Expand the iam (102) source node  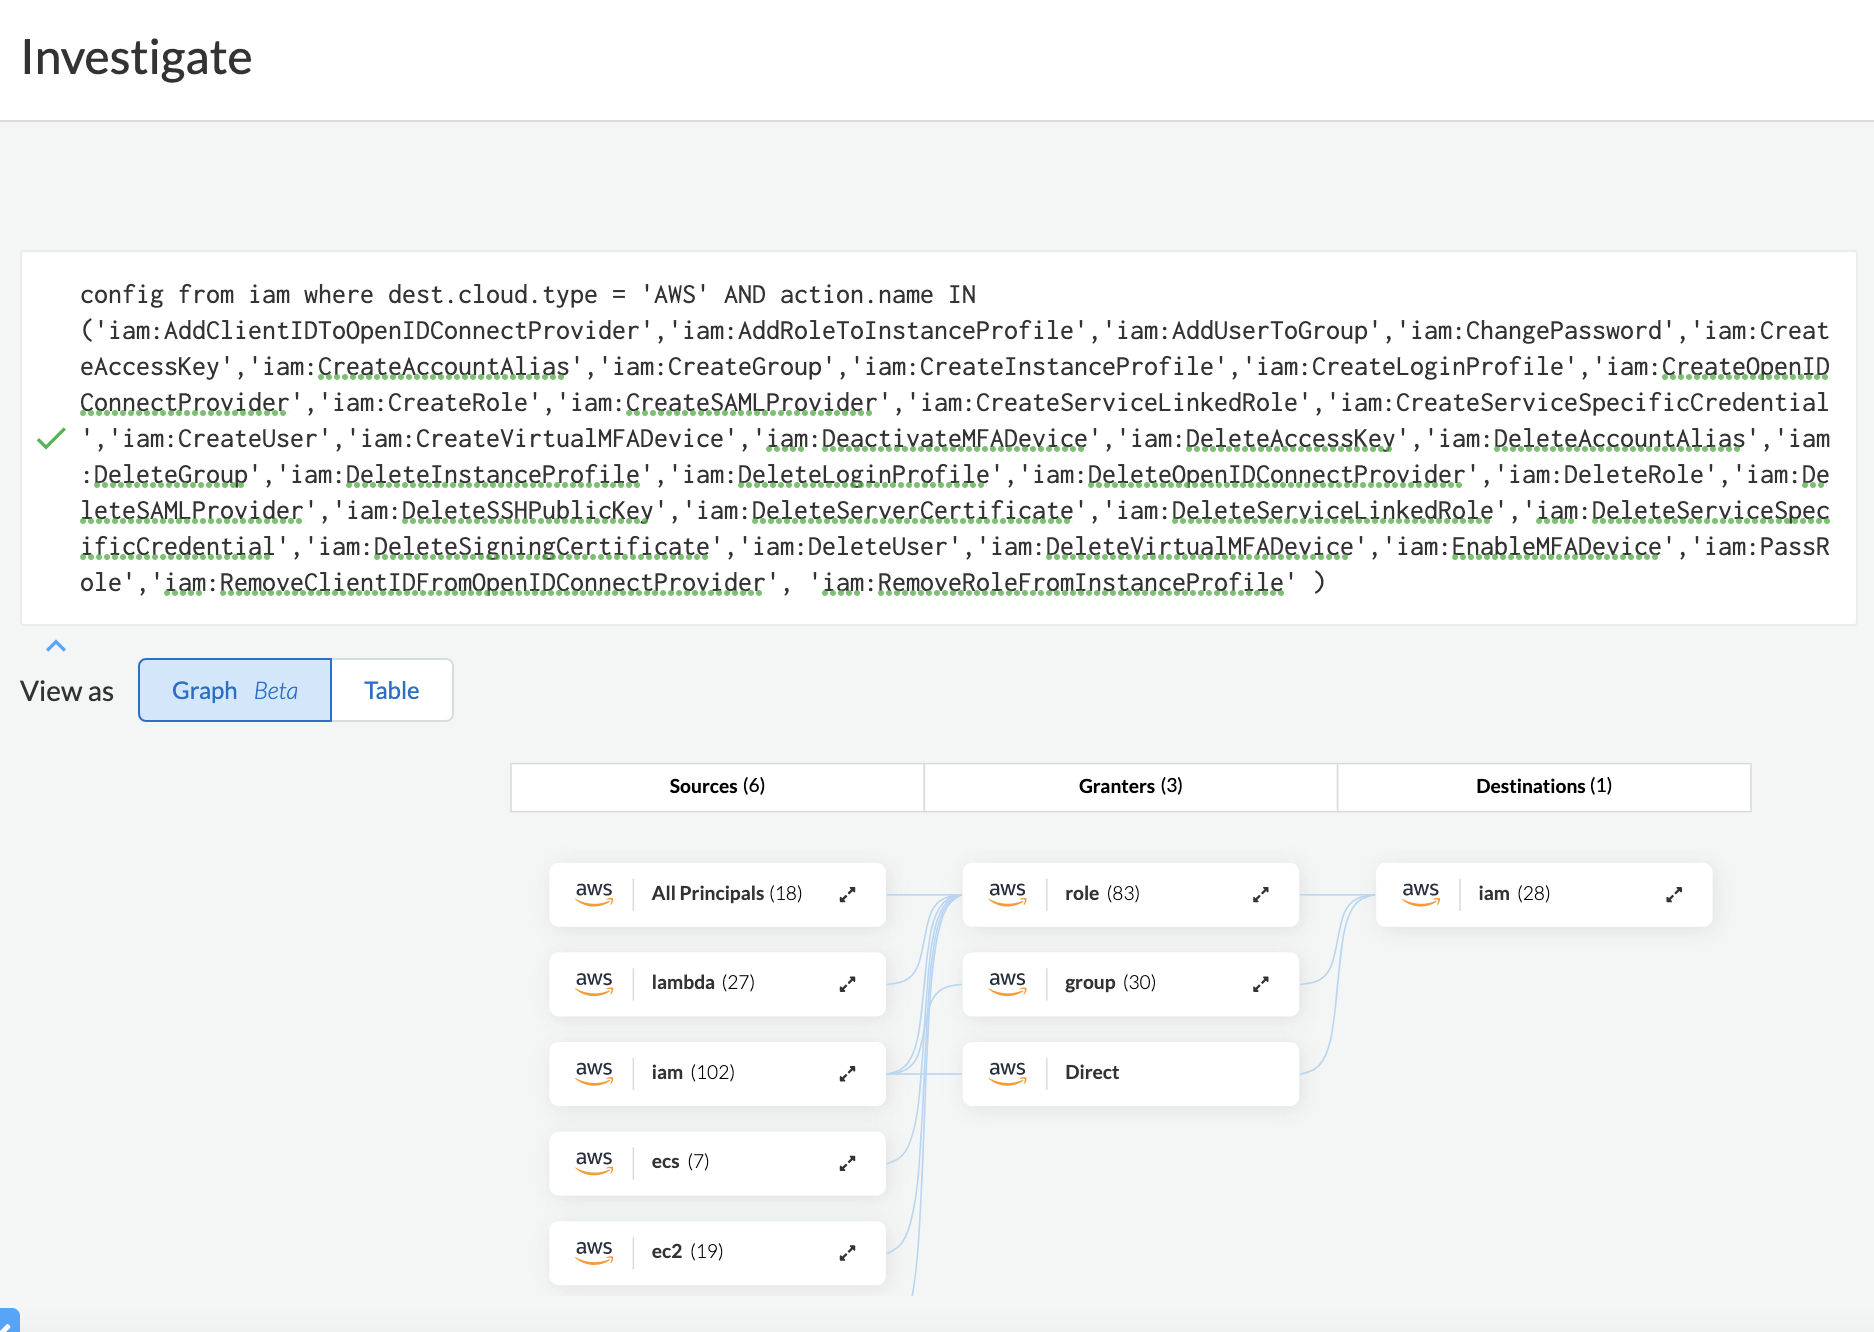(x=847, y=1074)
